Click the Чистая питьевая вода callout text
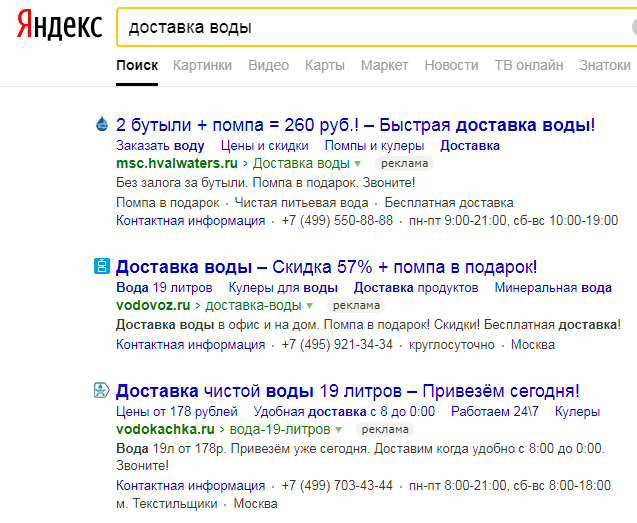Image resolution: width=637 pixels, height=523 pixels. [301, 202]
